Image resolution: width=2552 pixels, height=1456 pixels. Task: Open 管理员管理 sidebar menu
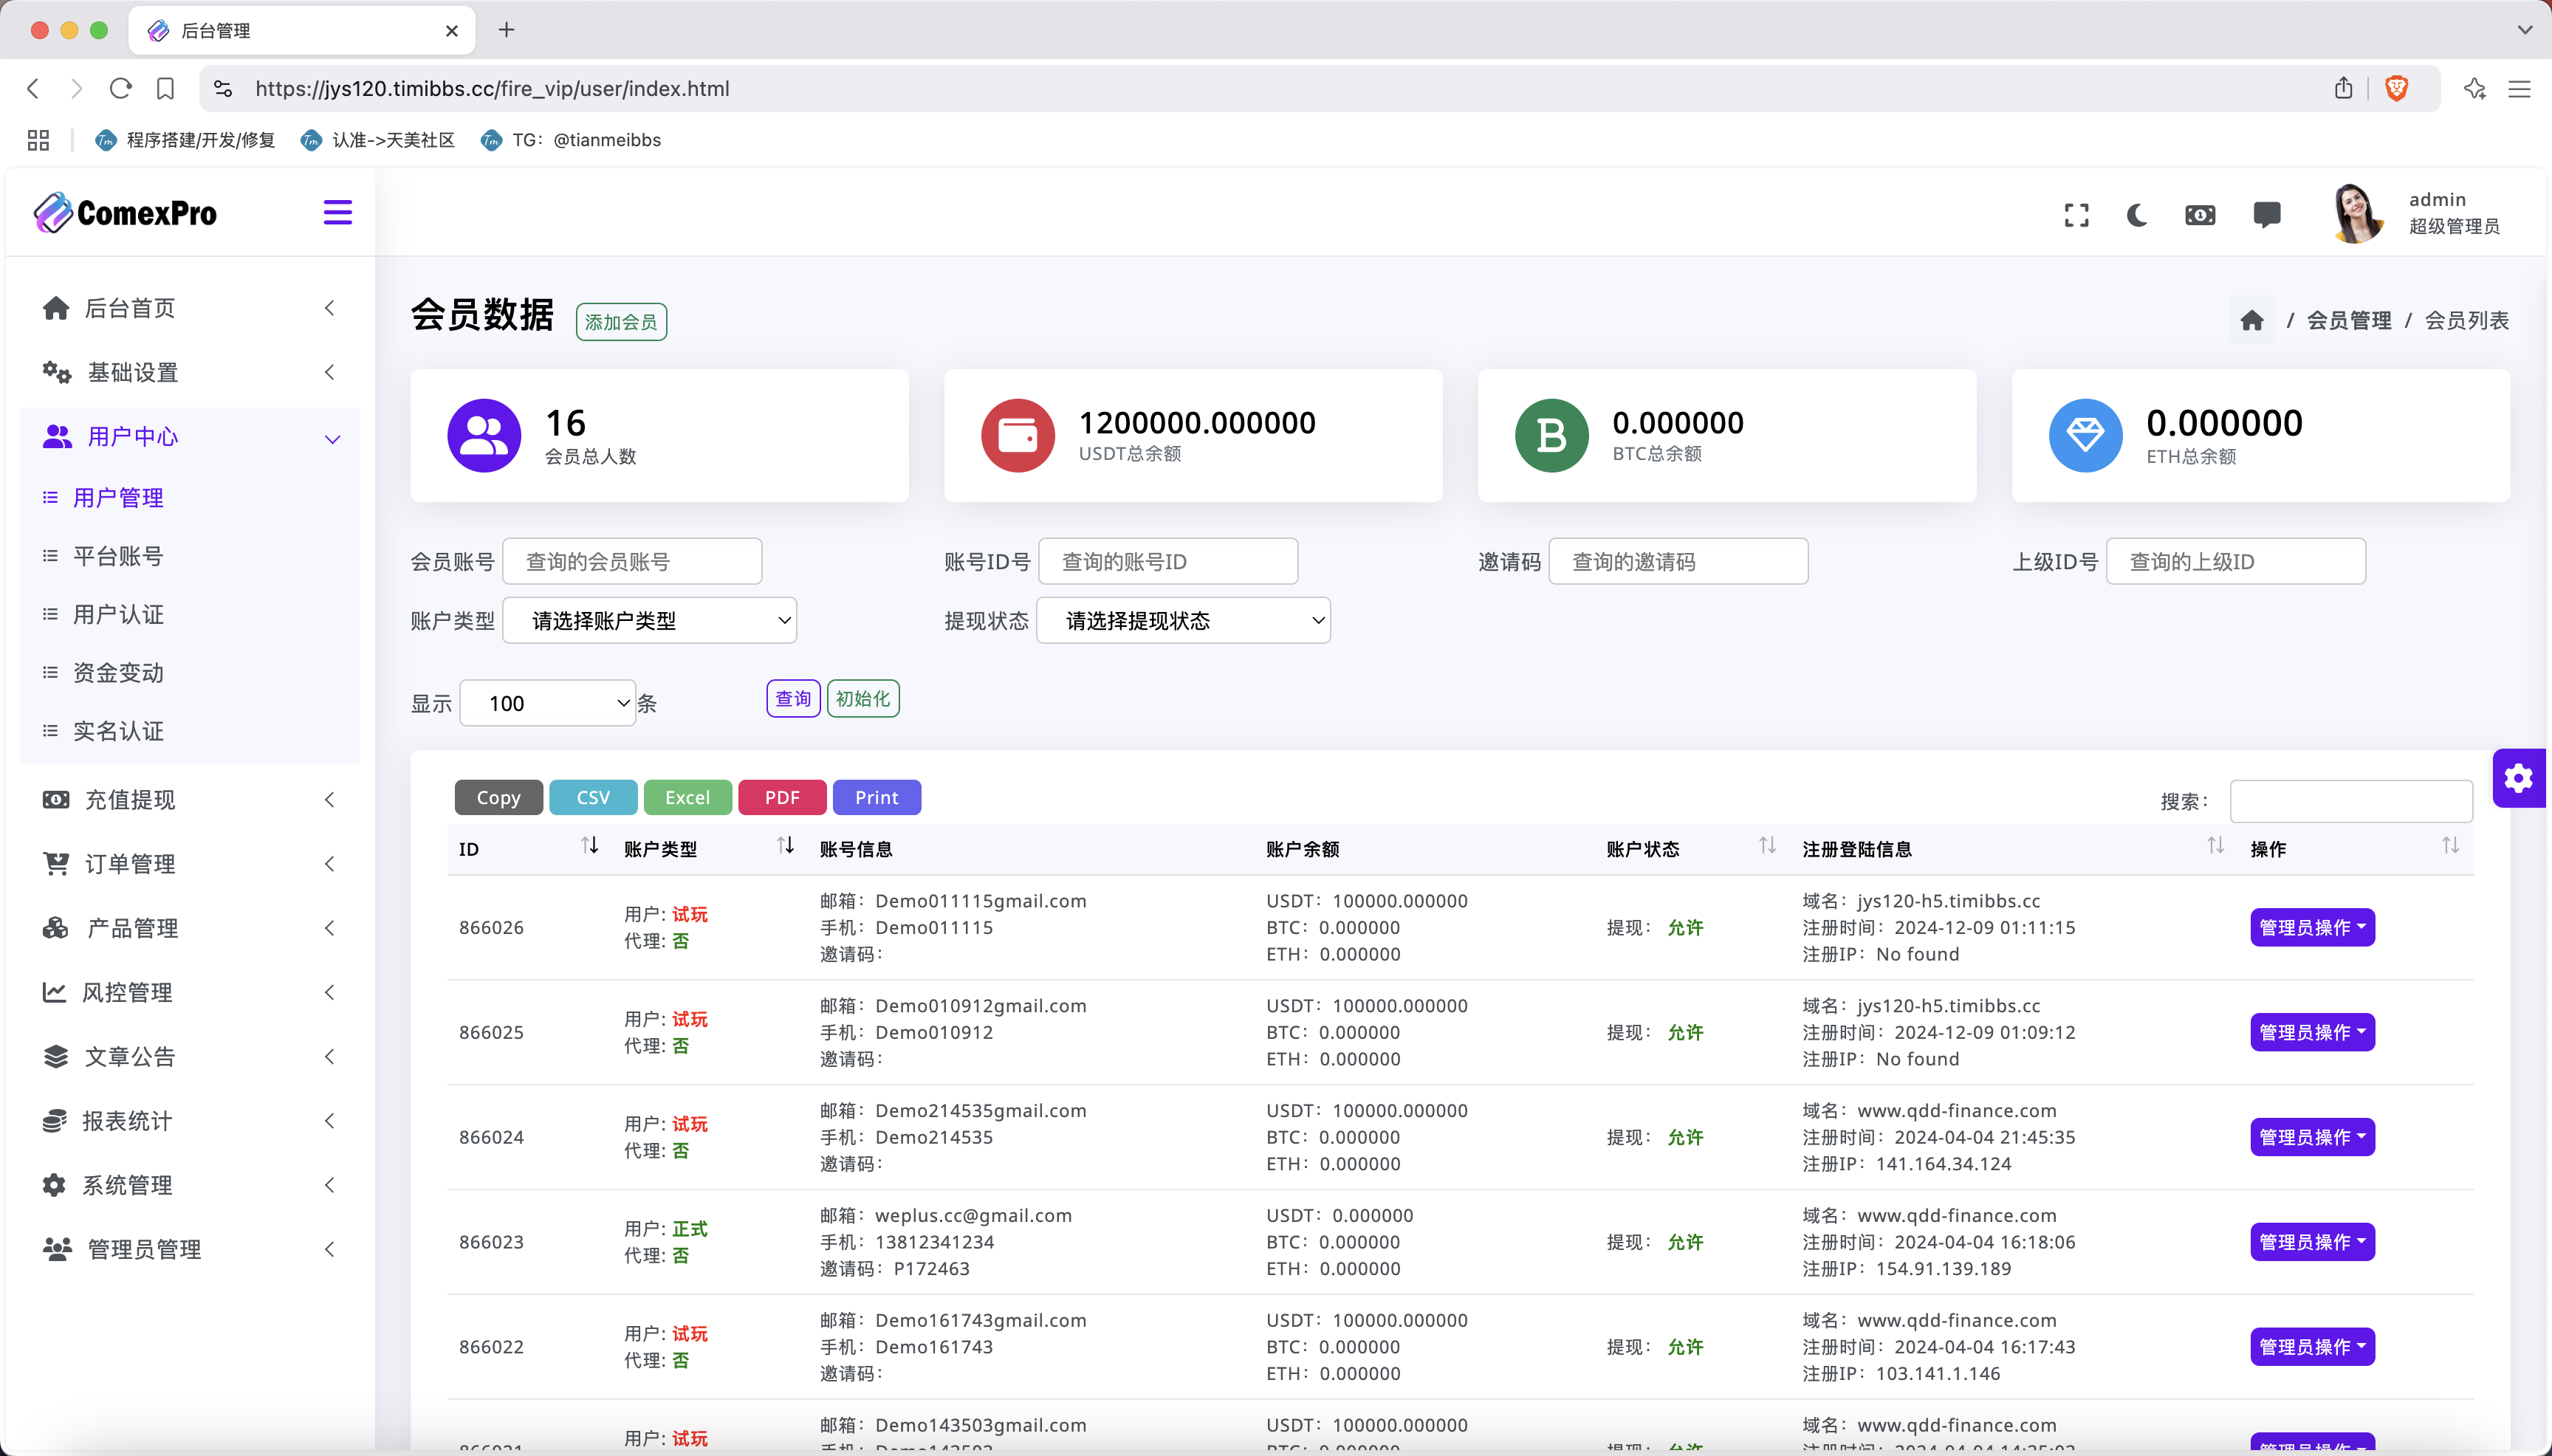tap(190, 1249)
